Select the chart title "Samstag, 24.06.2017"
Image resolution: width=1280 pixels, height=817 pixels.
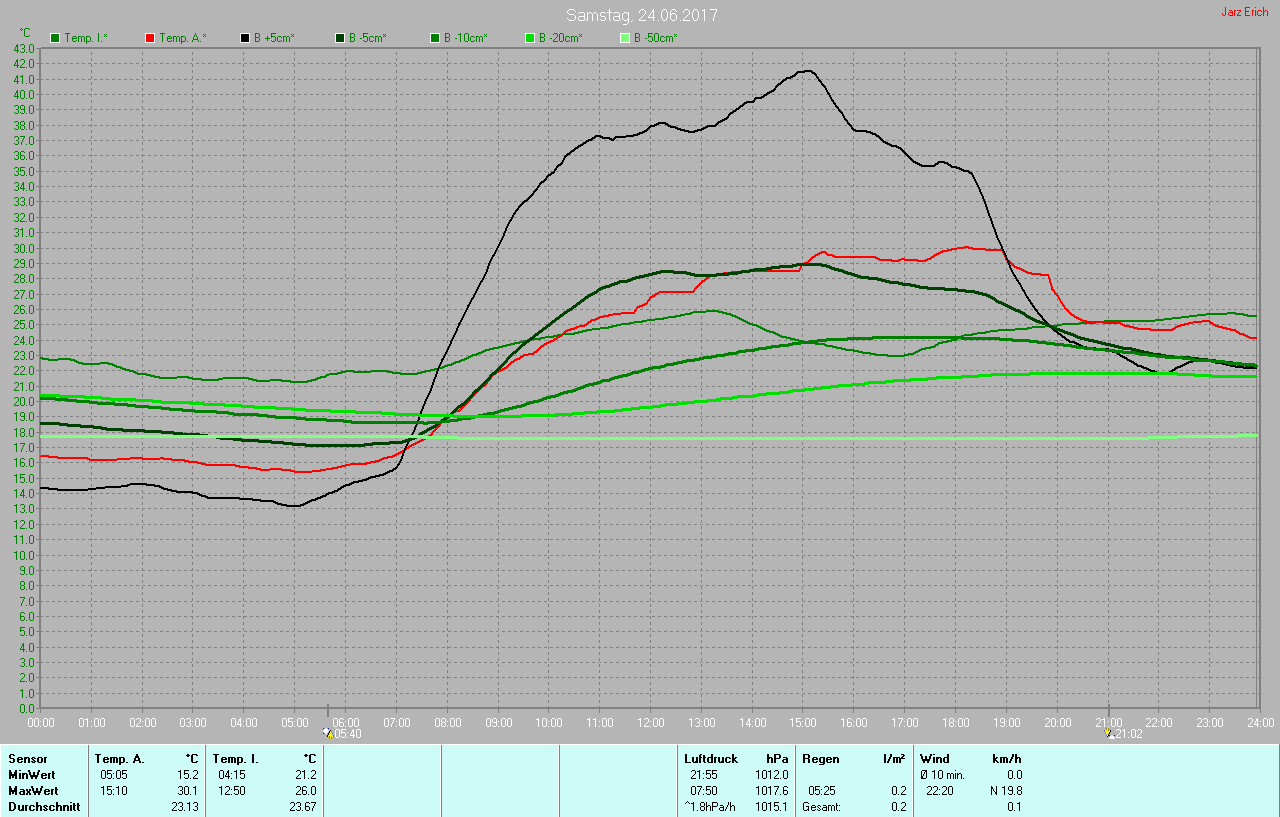[x=641, y=15]
